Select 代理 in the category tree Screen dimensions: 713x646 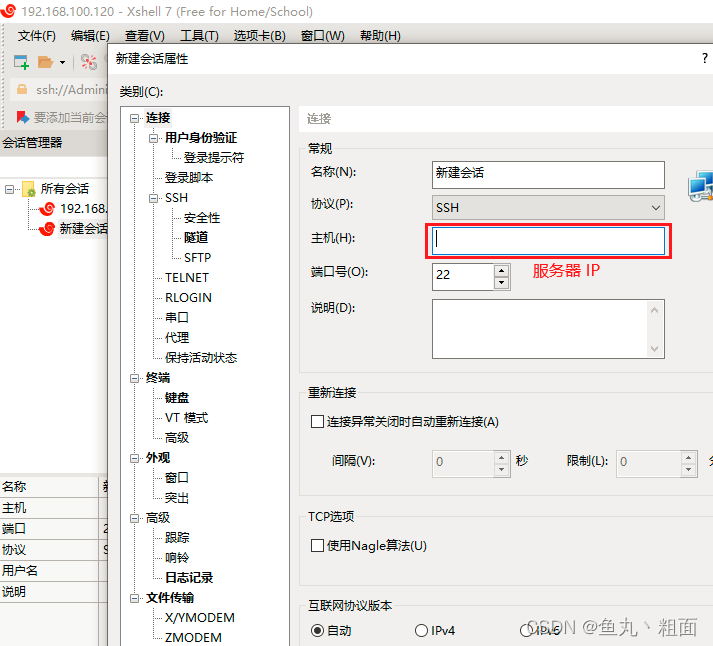point(177,338)
